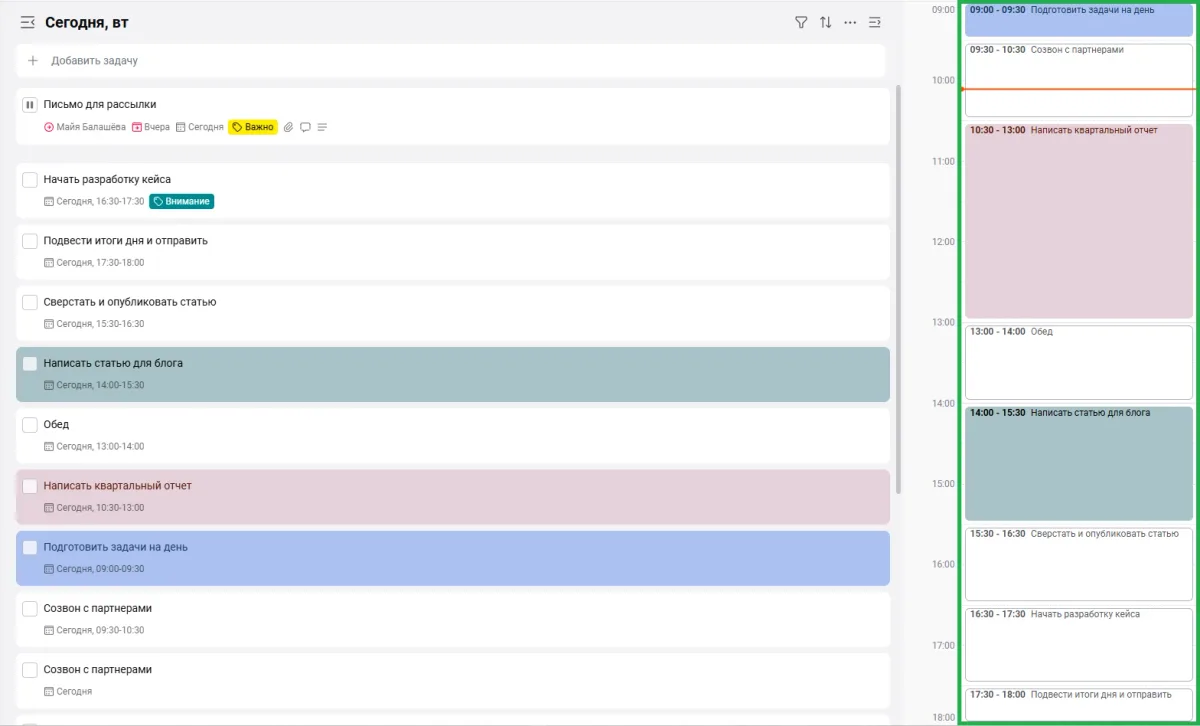The width and height of the screenshot is (1200, 726).
Task: Open the task filter funnel icon
Action: tap(801, 22)
